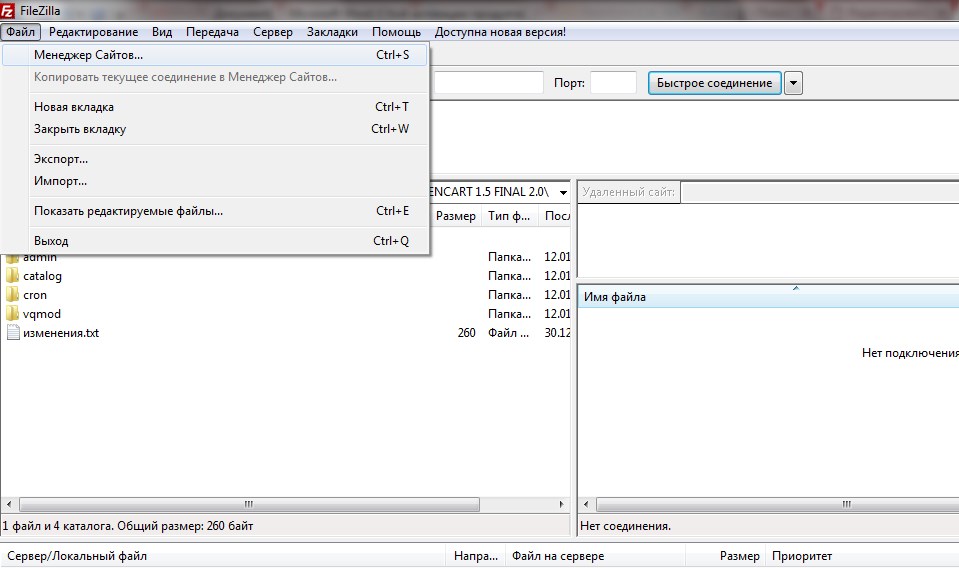Select Показать редактируемые файлы... entry
The width and height of the screenshot is (959, 568).
coord(215,211)
